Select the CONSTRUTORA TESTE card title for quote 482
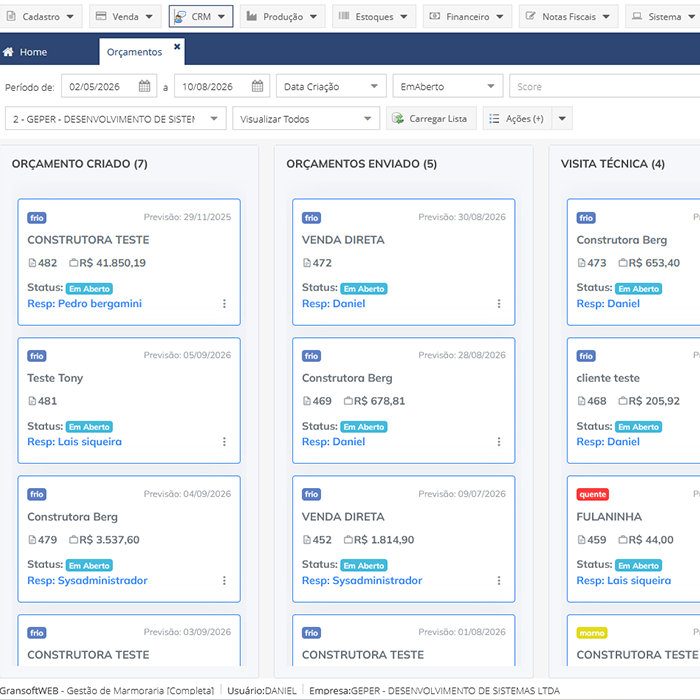Image resolution: width=700 pixels, height=700 pixels. pyautogui.click(x=88, y=240)
